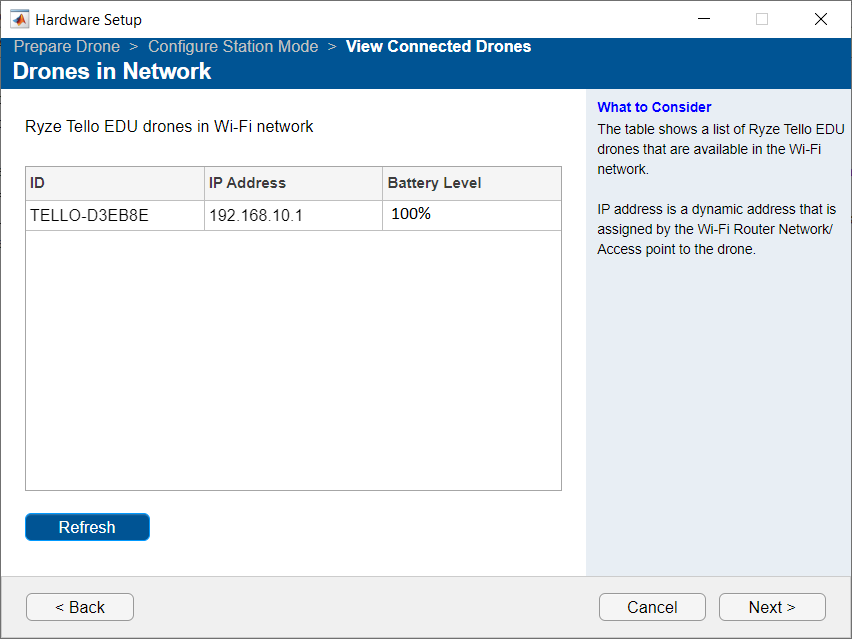Select the Ryze Tello EDU description text

(169, 127)
